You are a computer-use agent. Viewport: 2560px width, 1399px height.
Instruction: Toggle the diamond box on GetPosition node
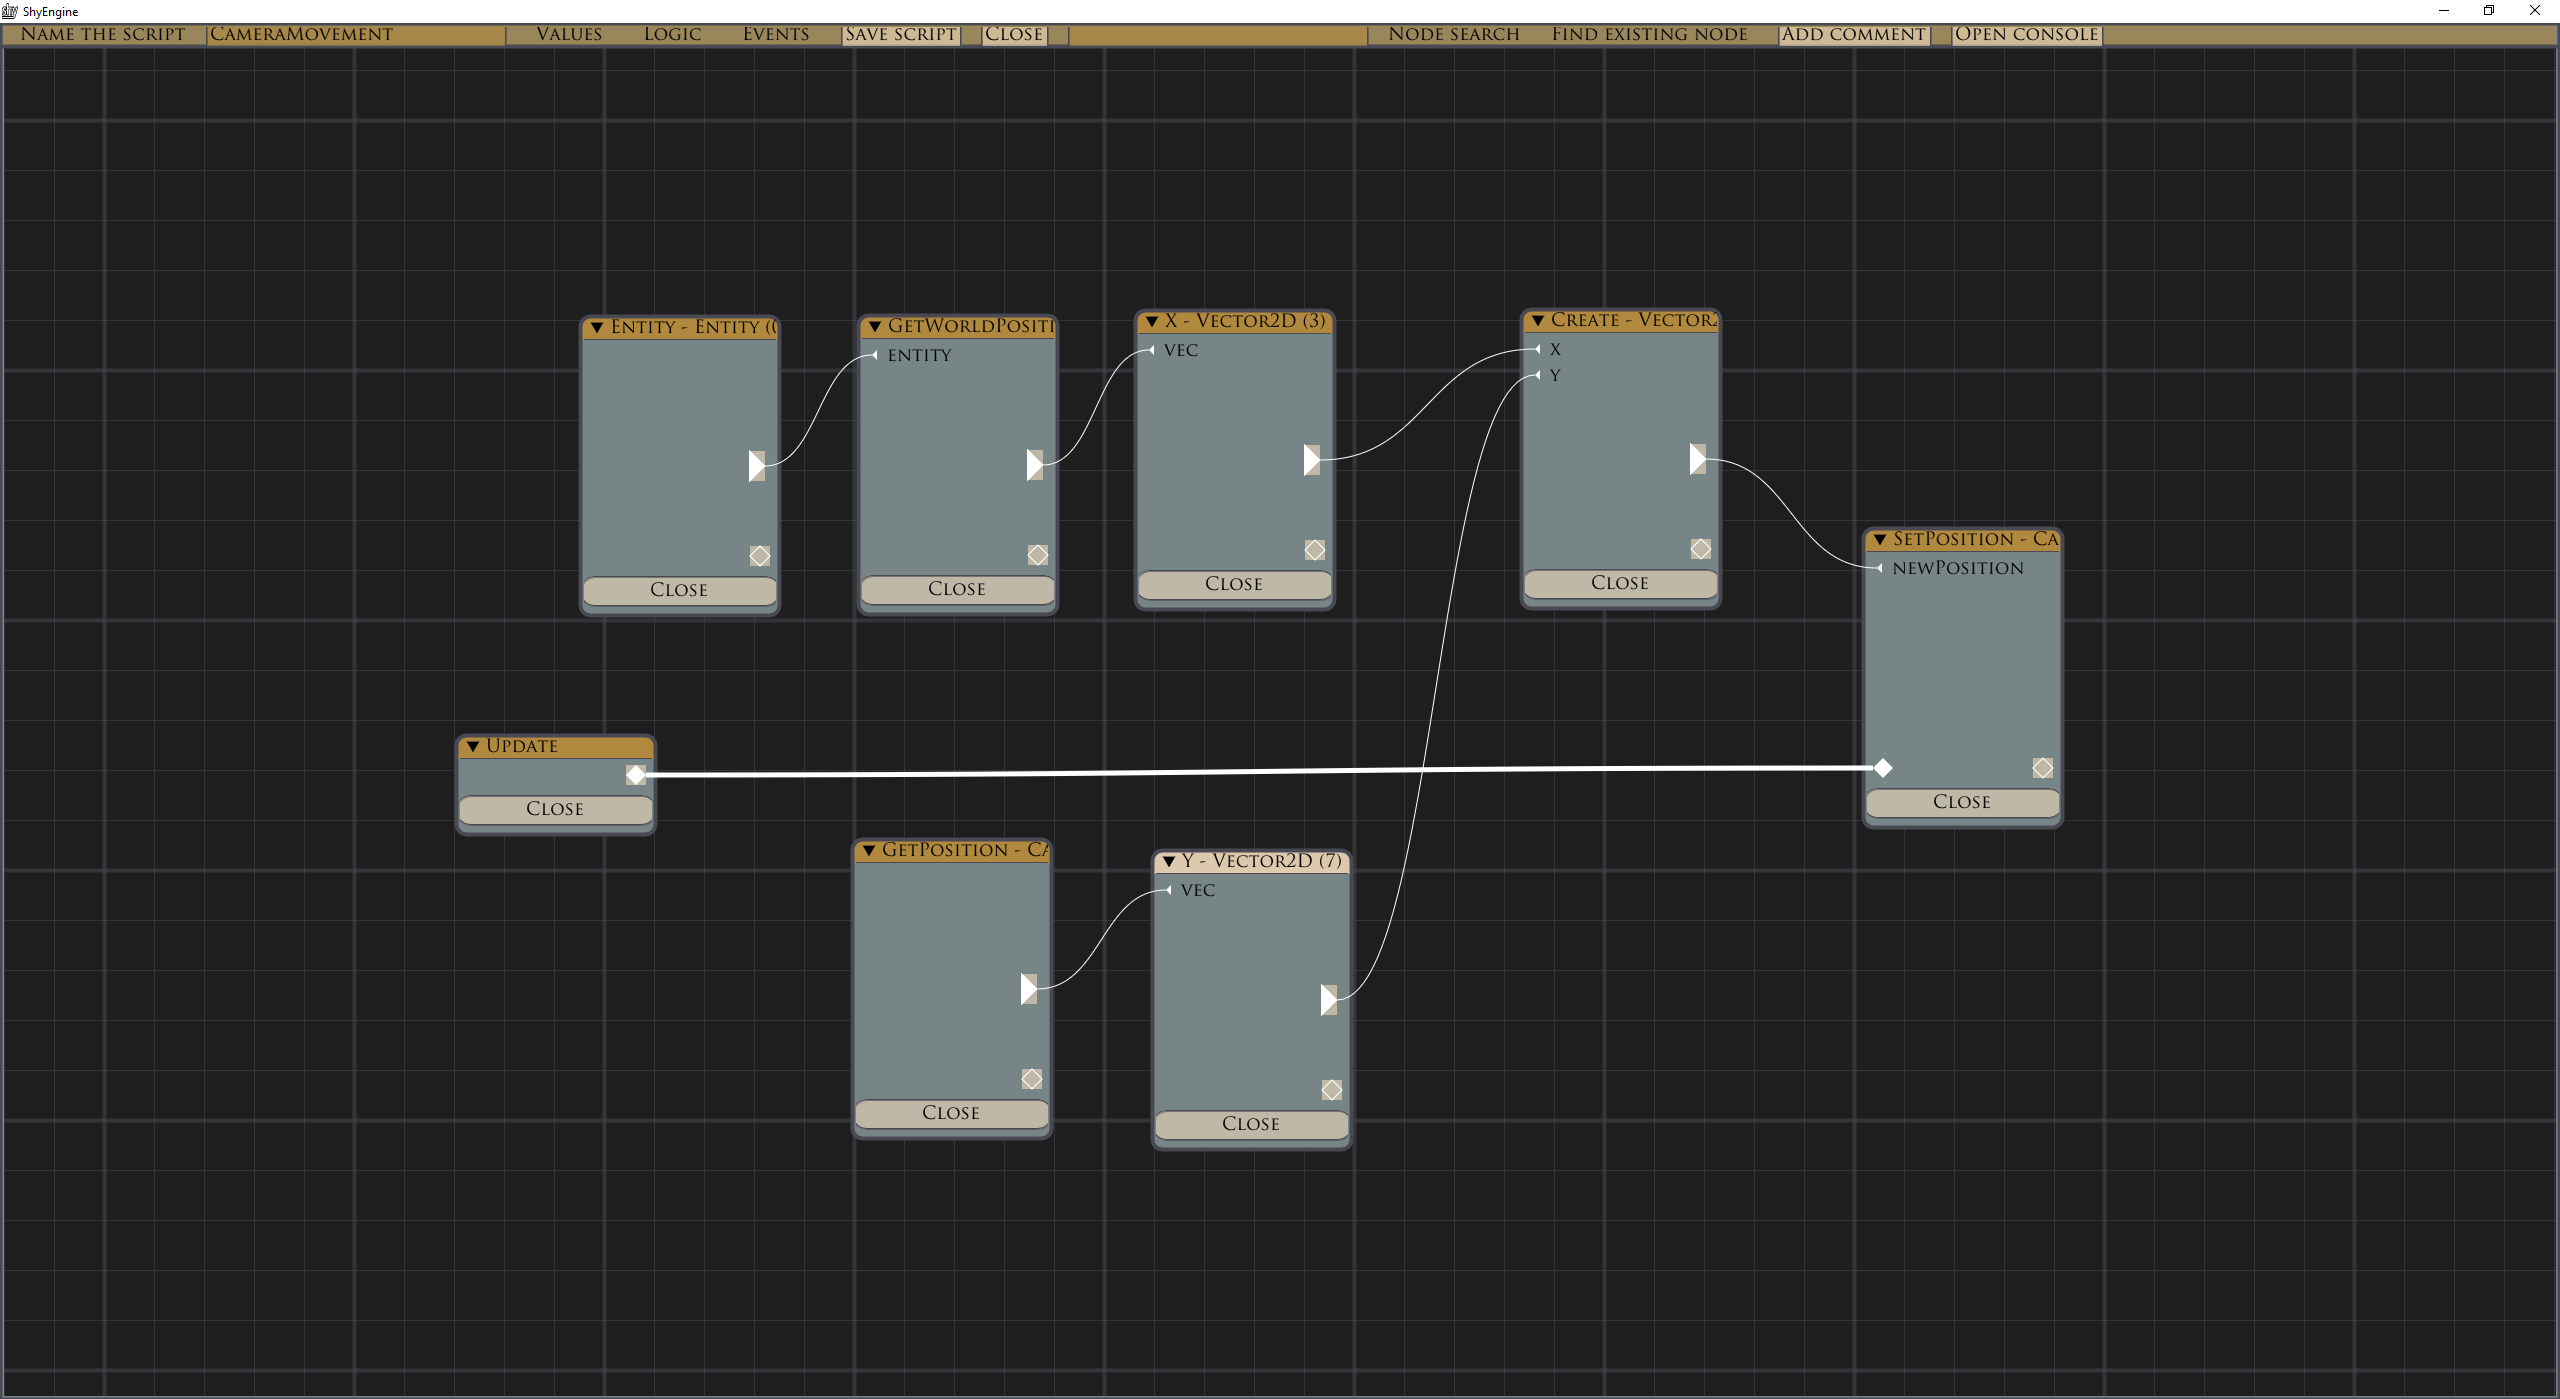[1032, 1079]
